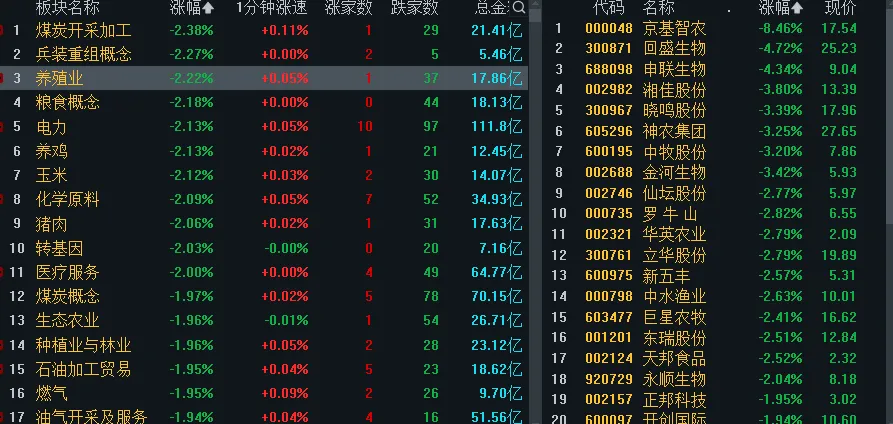Screen dimensions: 893x424
Task: Open stock 天邦食品 in the list
Action: (x=674, y=358)
